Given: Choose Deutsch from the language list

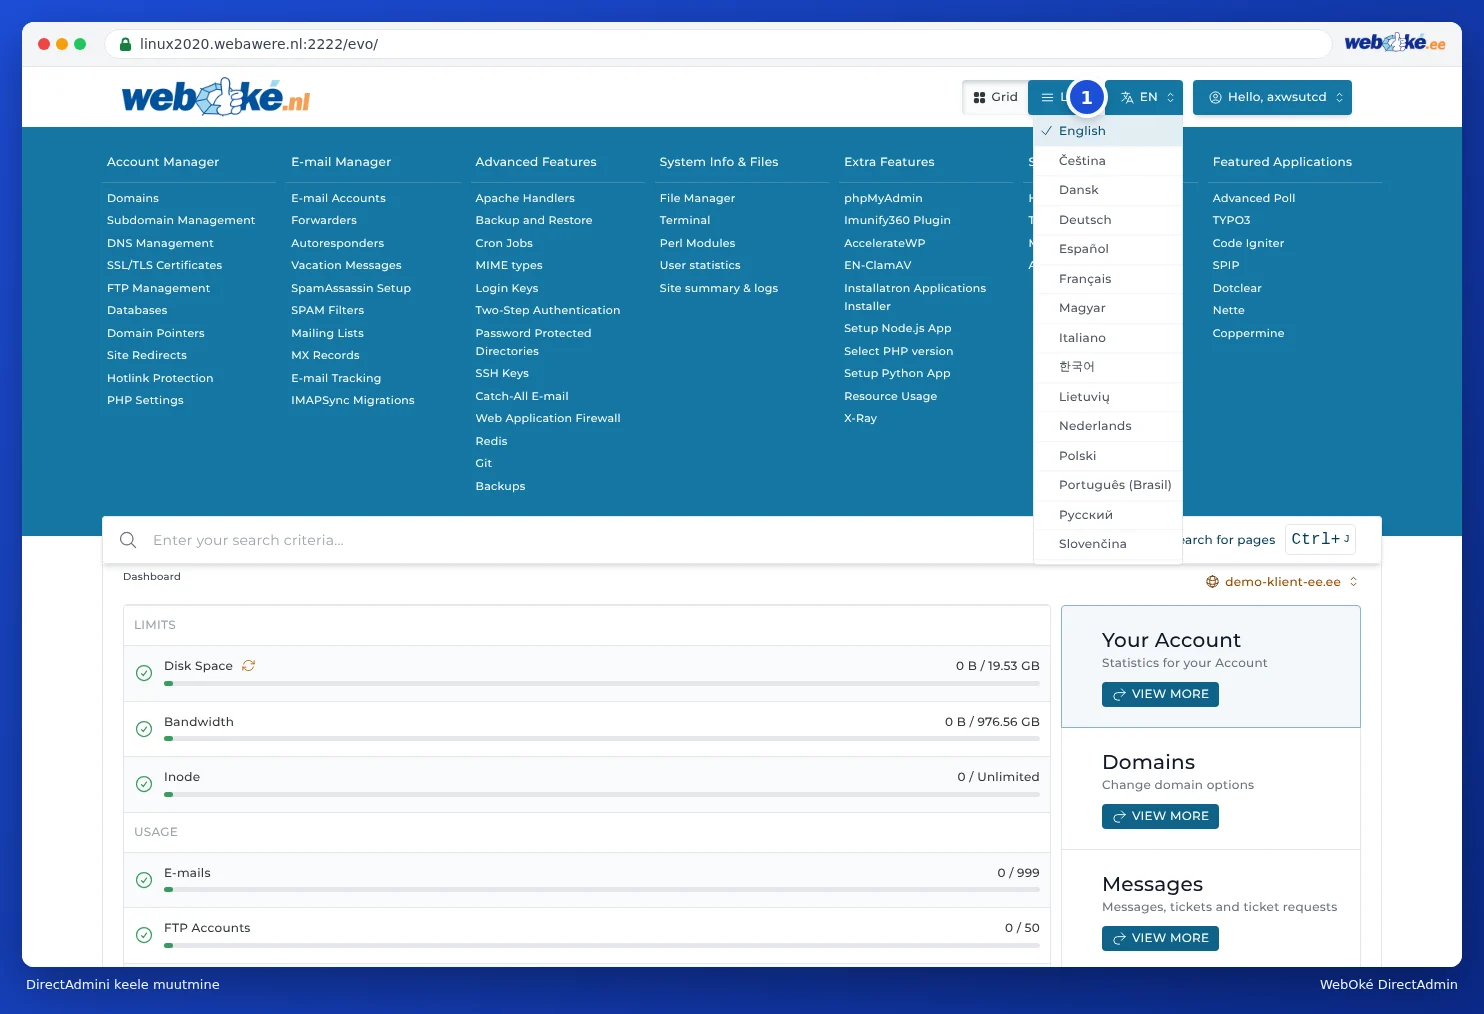Looking at the screenshot, I should coord(1108,220).
